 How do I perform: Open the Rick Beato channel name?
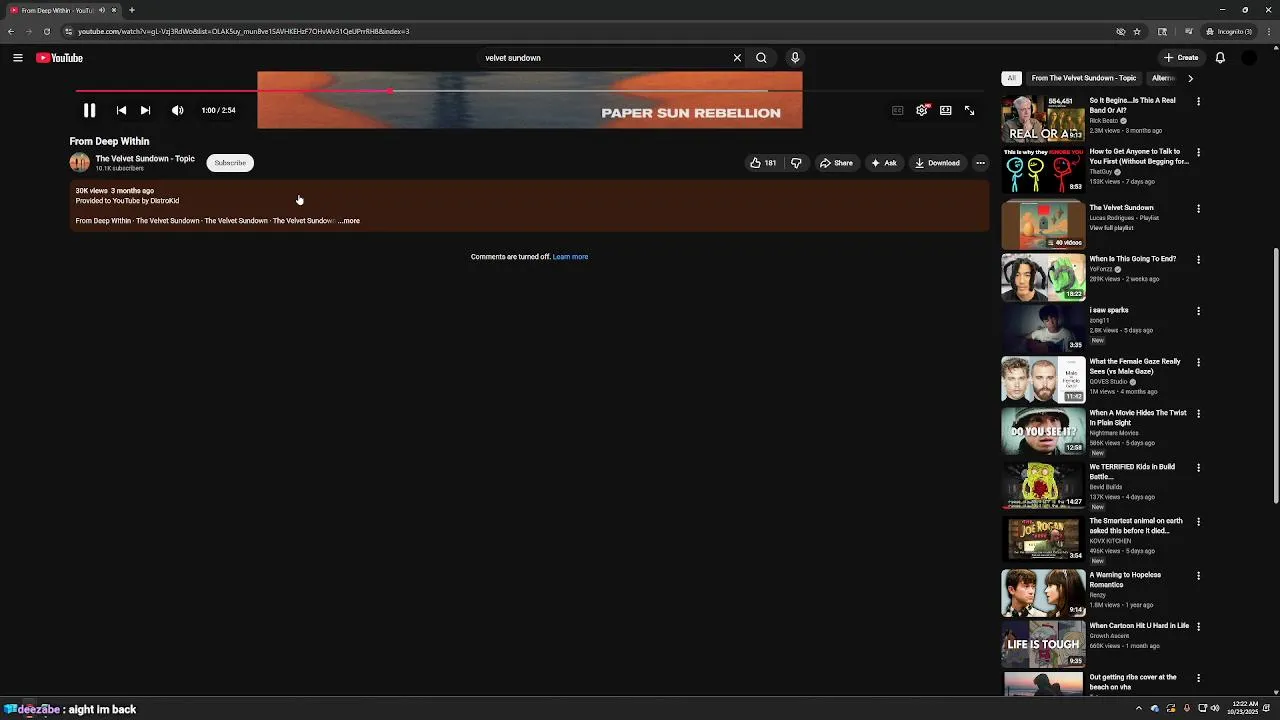click(x=1104, y=121)
